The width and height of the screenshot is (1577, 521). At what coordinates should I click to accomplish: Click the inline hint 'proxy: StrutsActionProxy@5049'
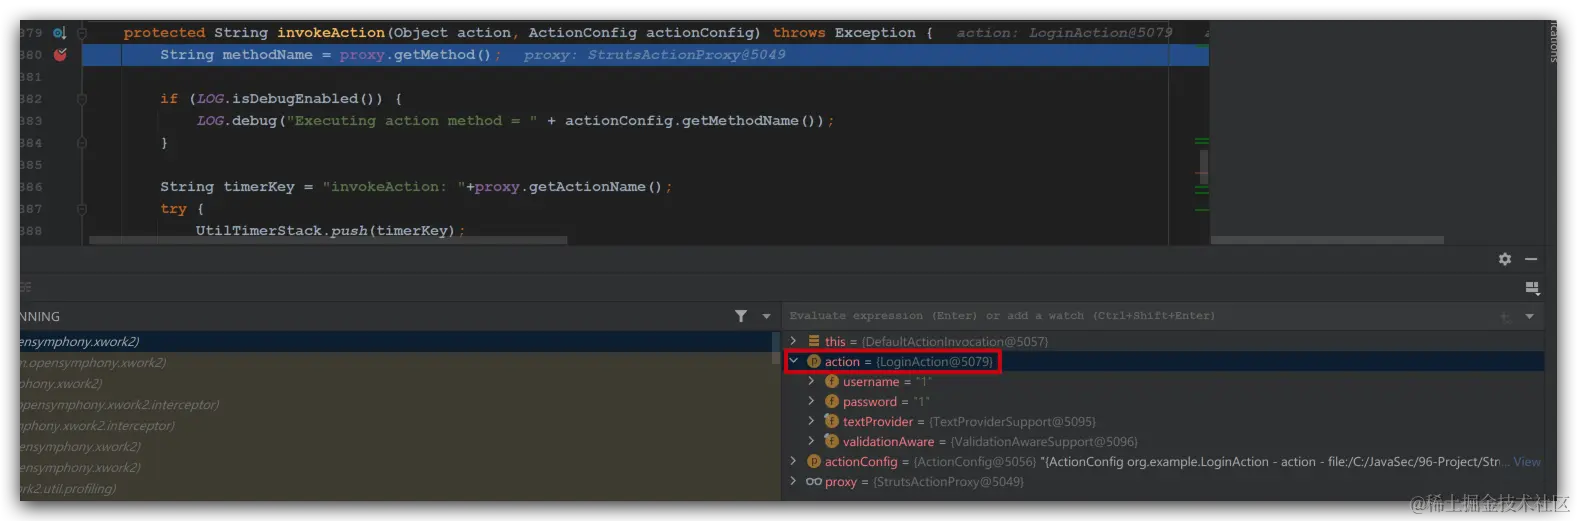655,55
